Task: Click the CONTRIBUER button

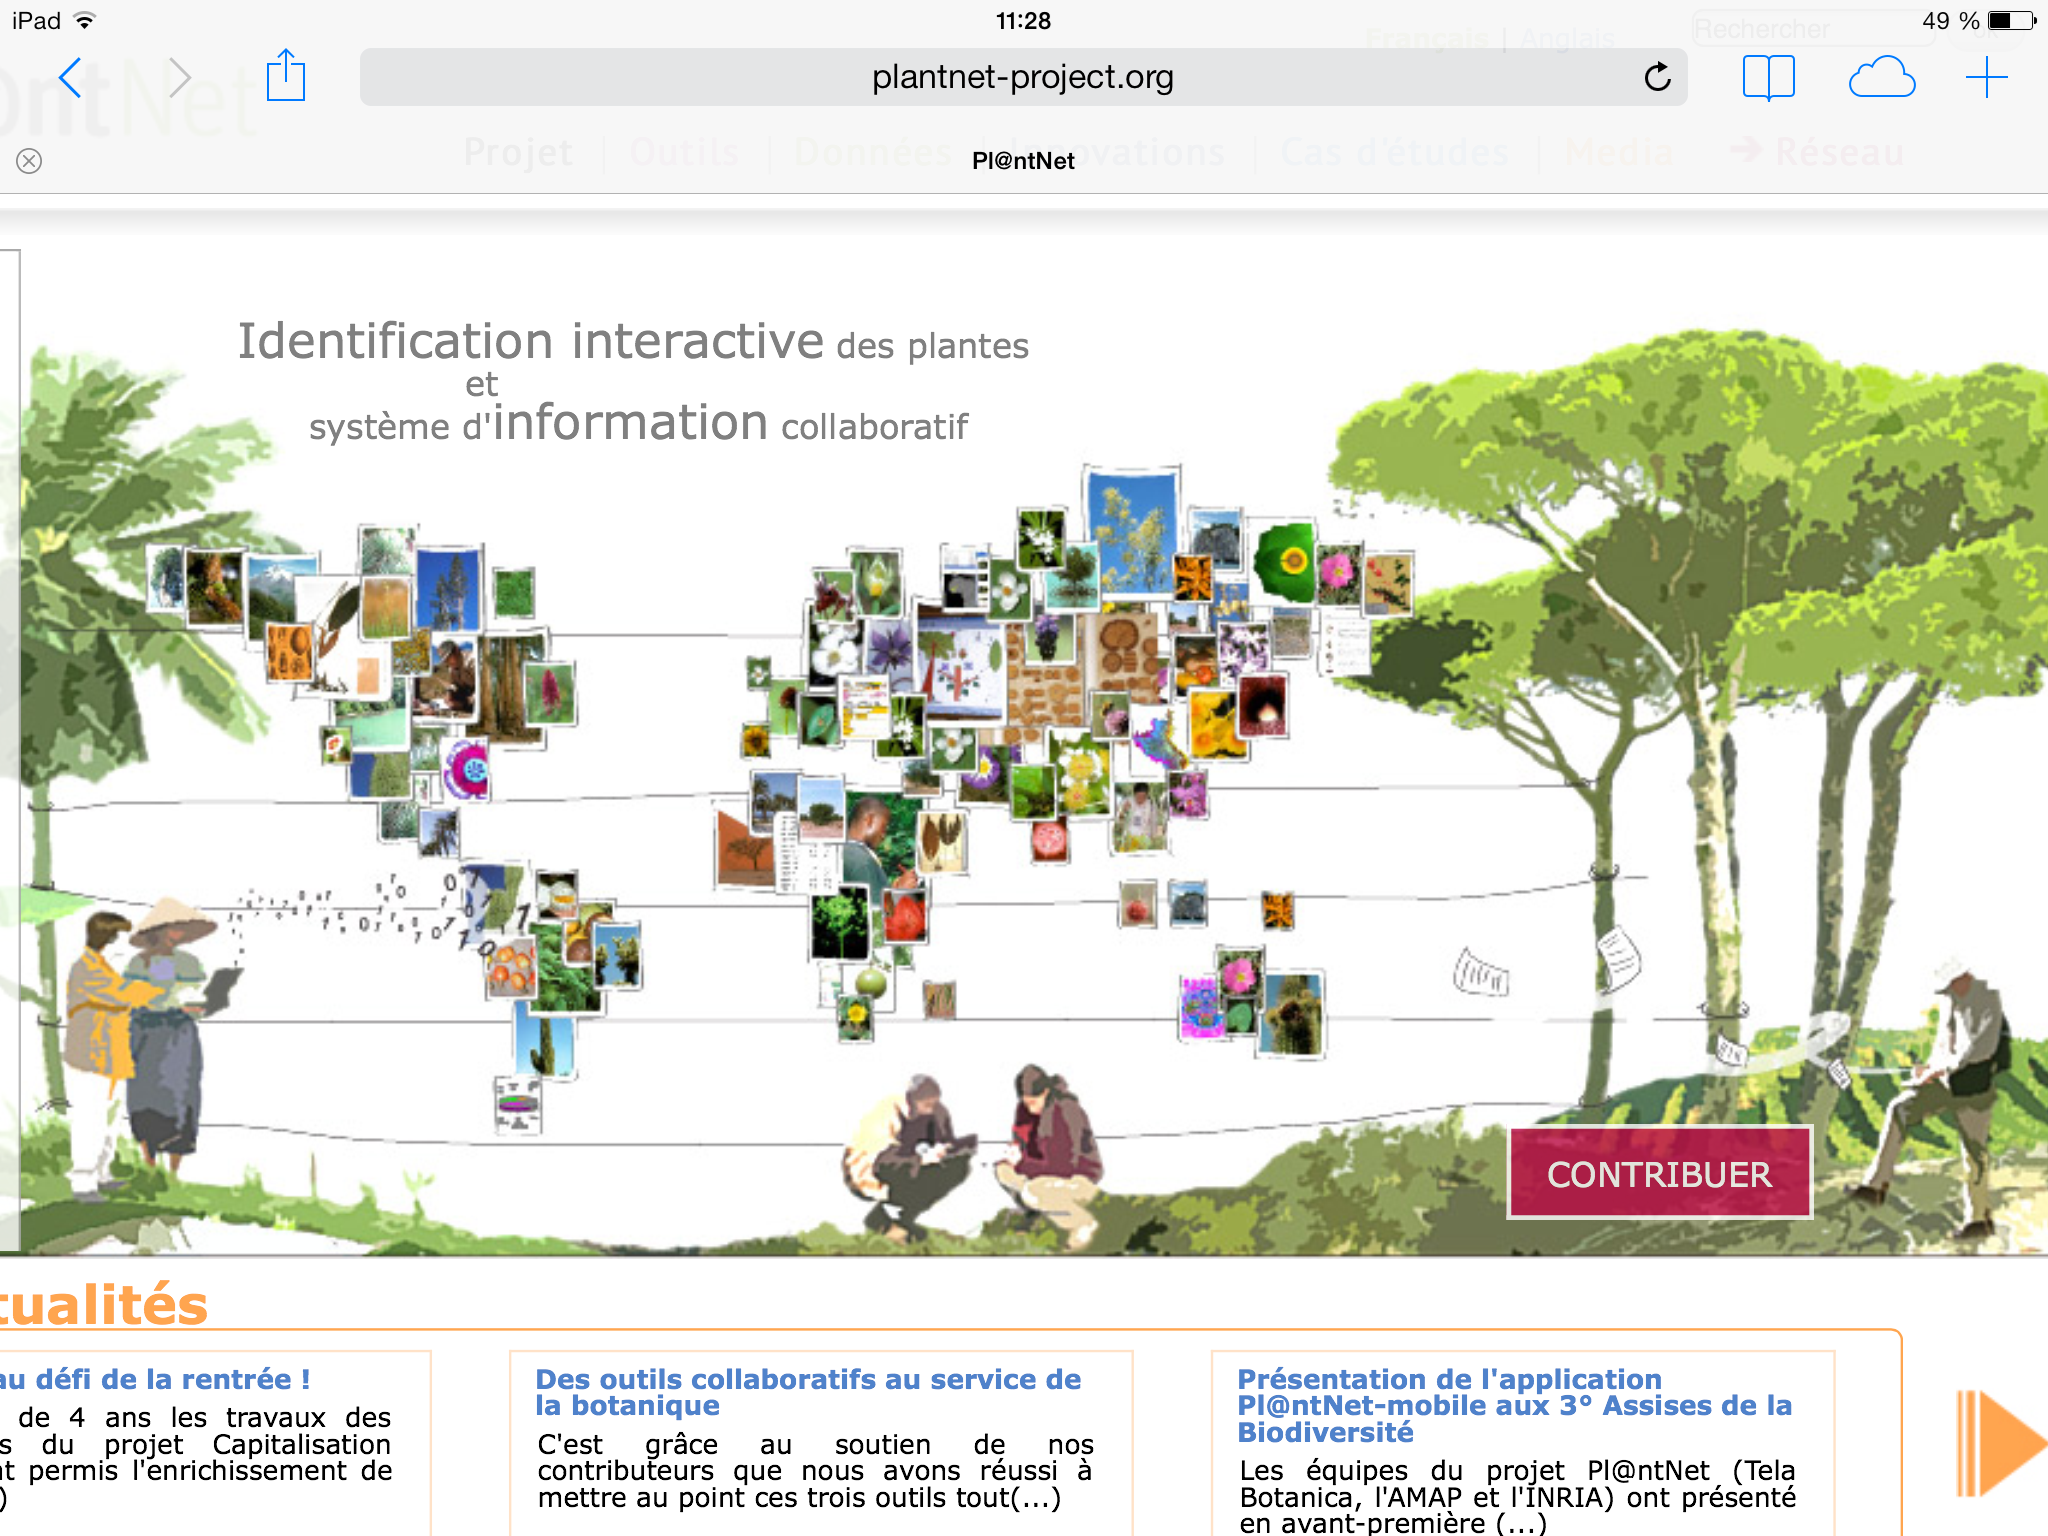Action: 1660,1173
